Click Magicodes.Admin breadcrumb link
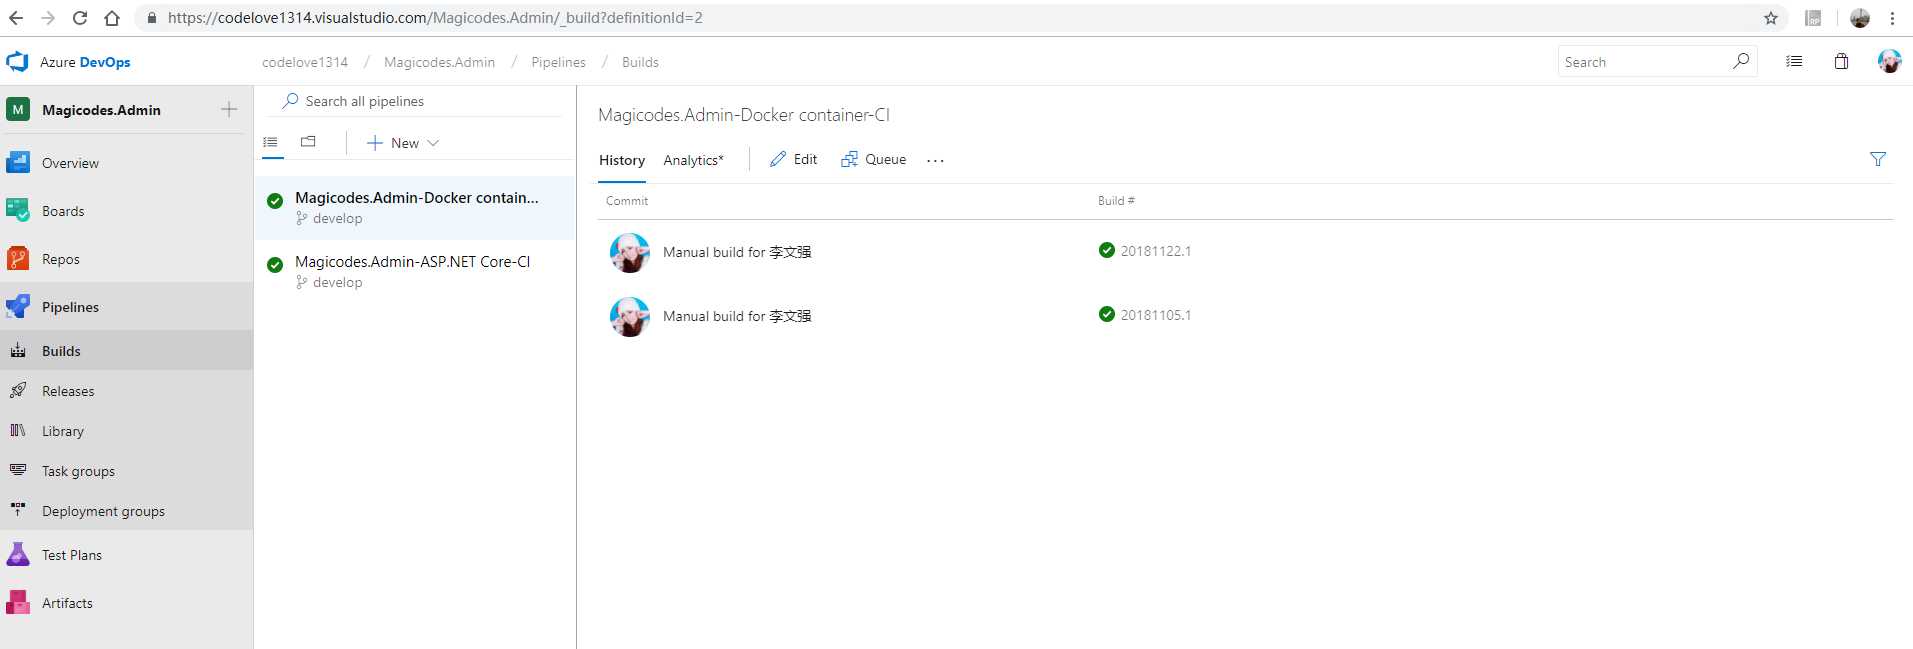 [439, 62]
